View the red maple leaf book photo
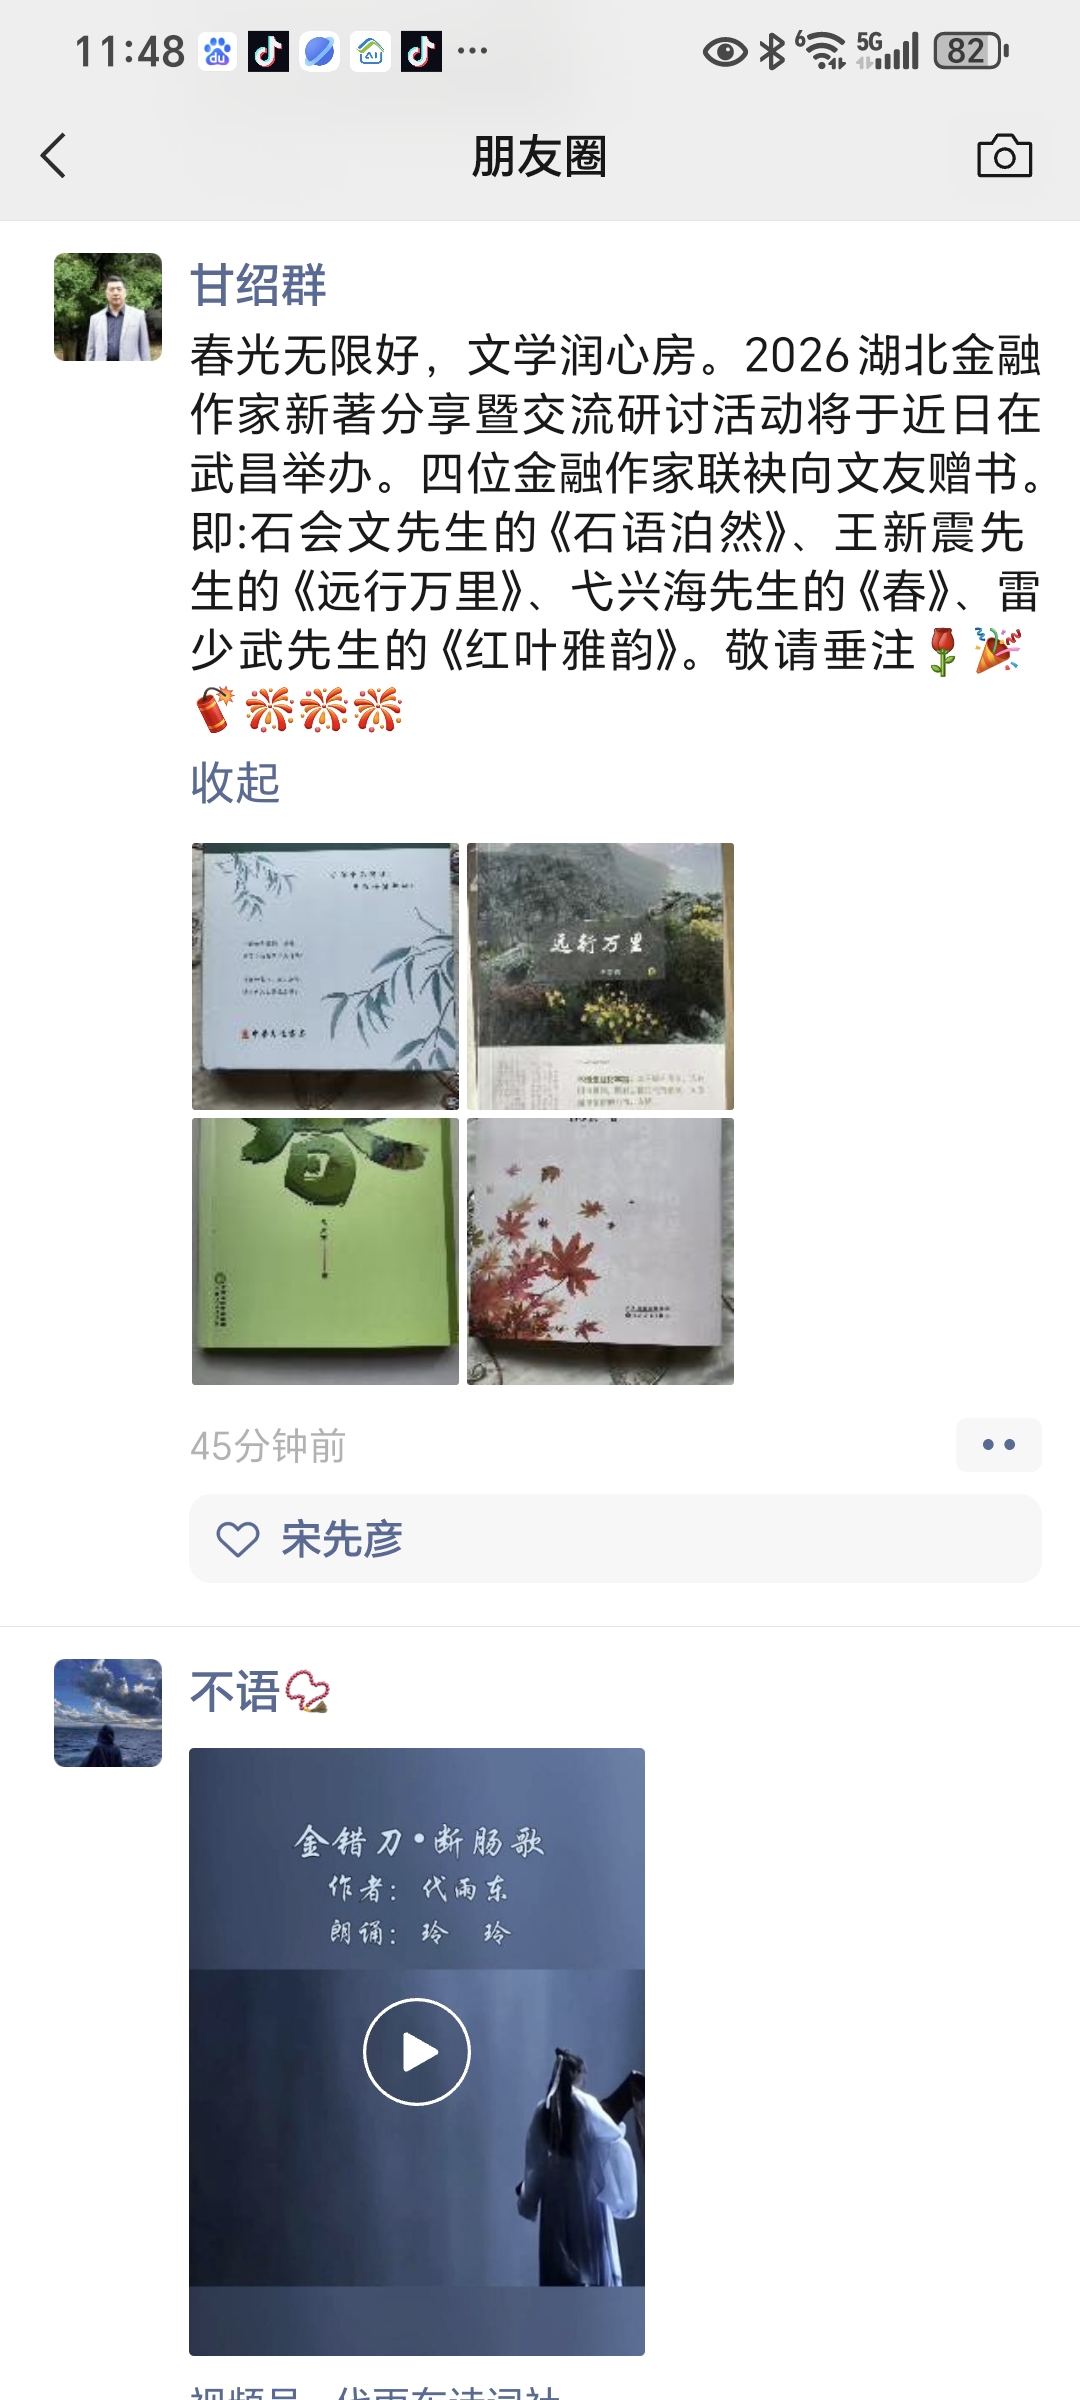Viewport: 1080px width, 2400px height. coord(600,1251)
